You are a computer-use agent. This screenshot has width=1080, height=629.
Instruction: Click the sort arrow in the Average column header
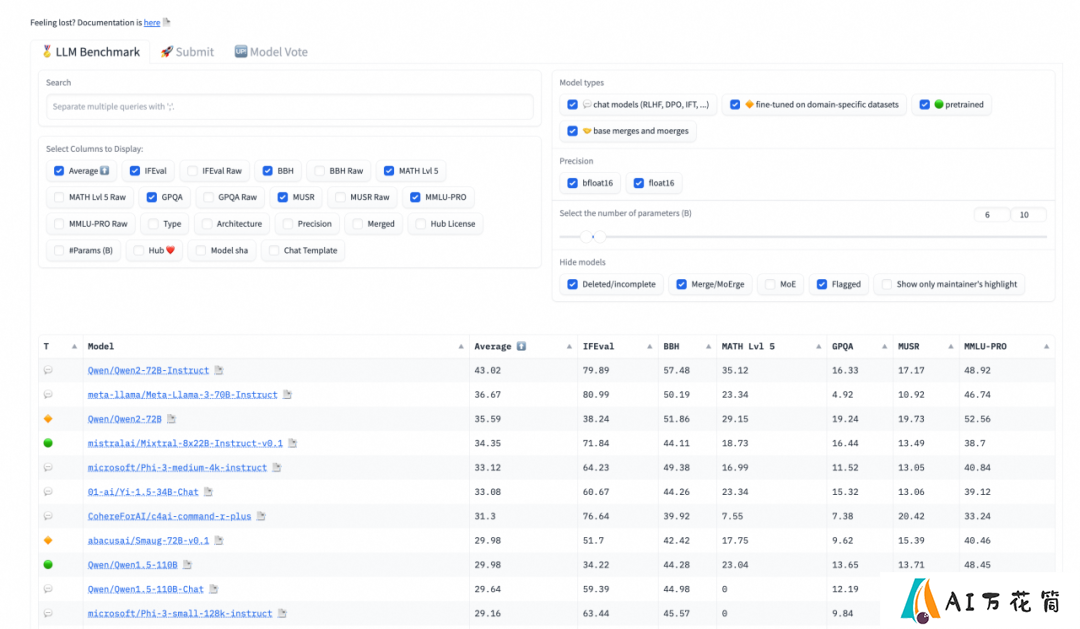tap(569, 347)
